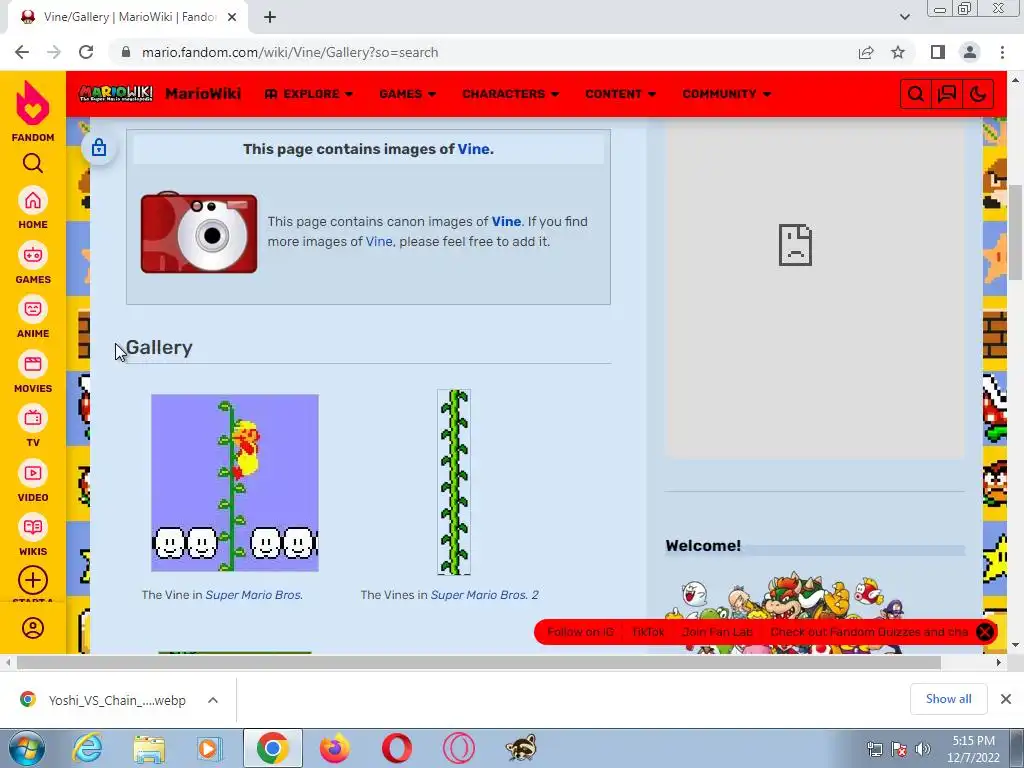Viewport: 1024px width, 768px height.
Task: Go back with browser back arrow
Action: tap(22, 52)
